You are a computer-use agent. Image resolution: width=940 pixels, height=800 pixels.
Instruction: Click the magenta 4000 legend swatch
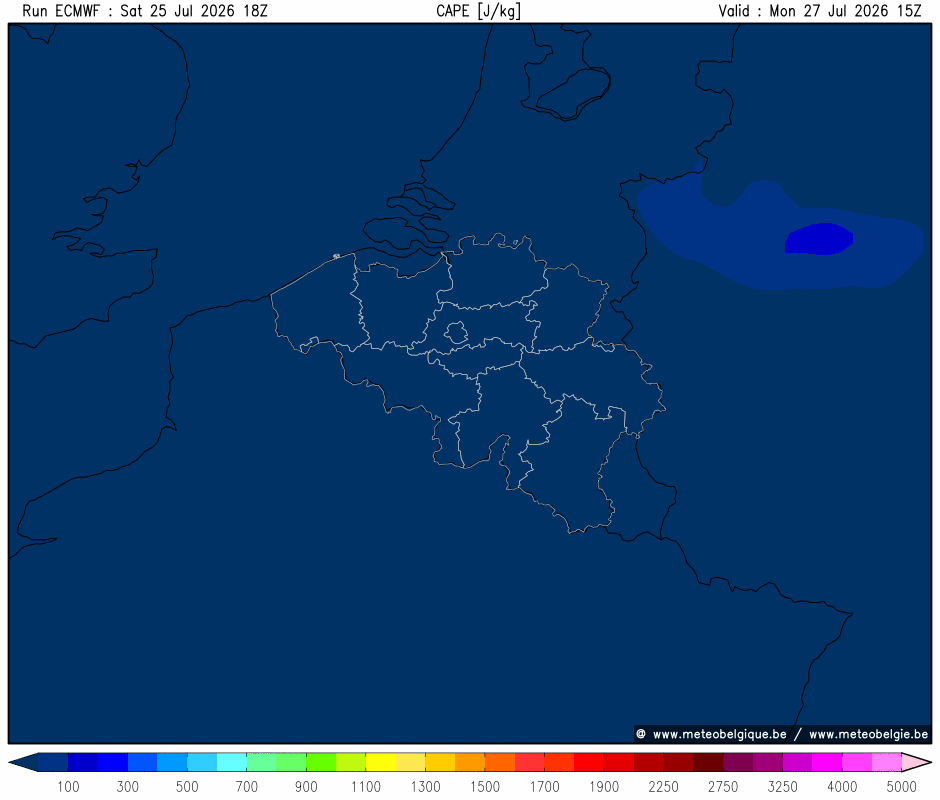(x=827, y=762)
